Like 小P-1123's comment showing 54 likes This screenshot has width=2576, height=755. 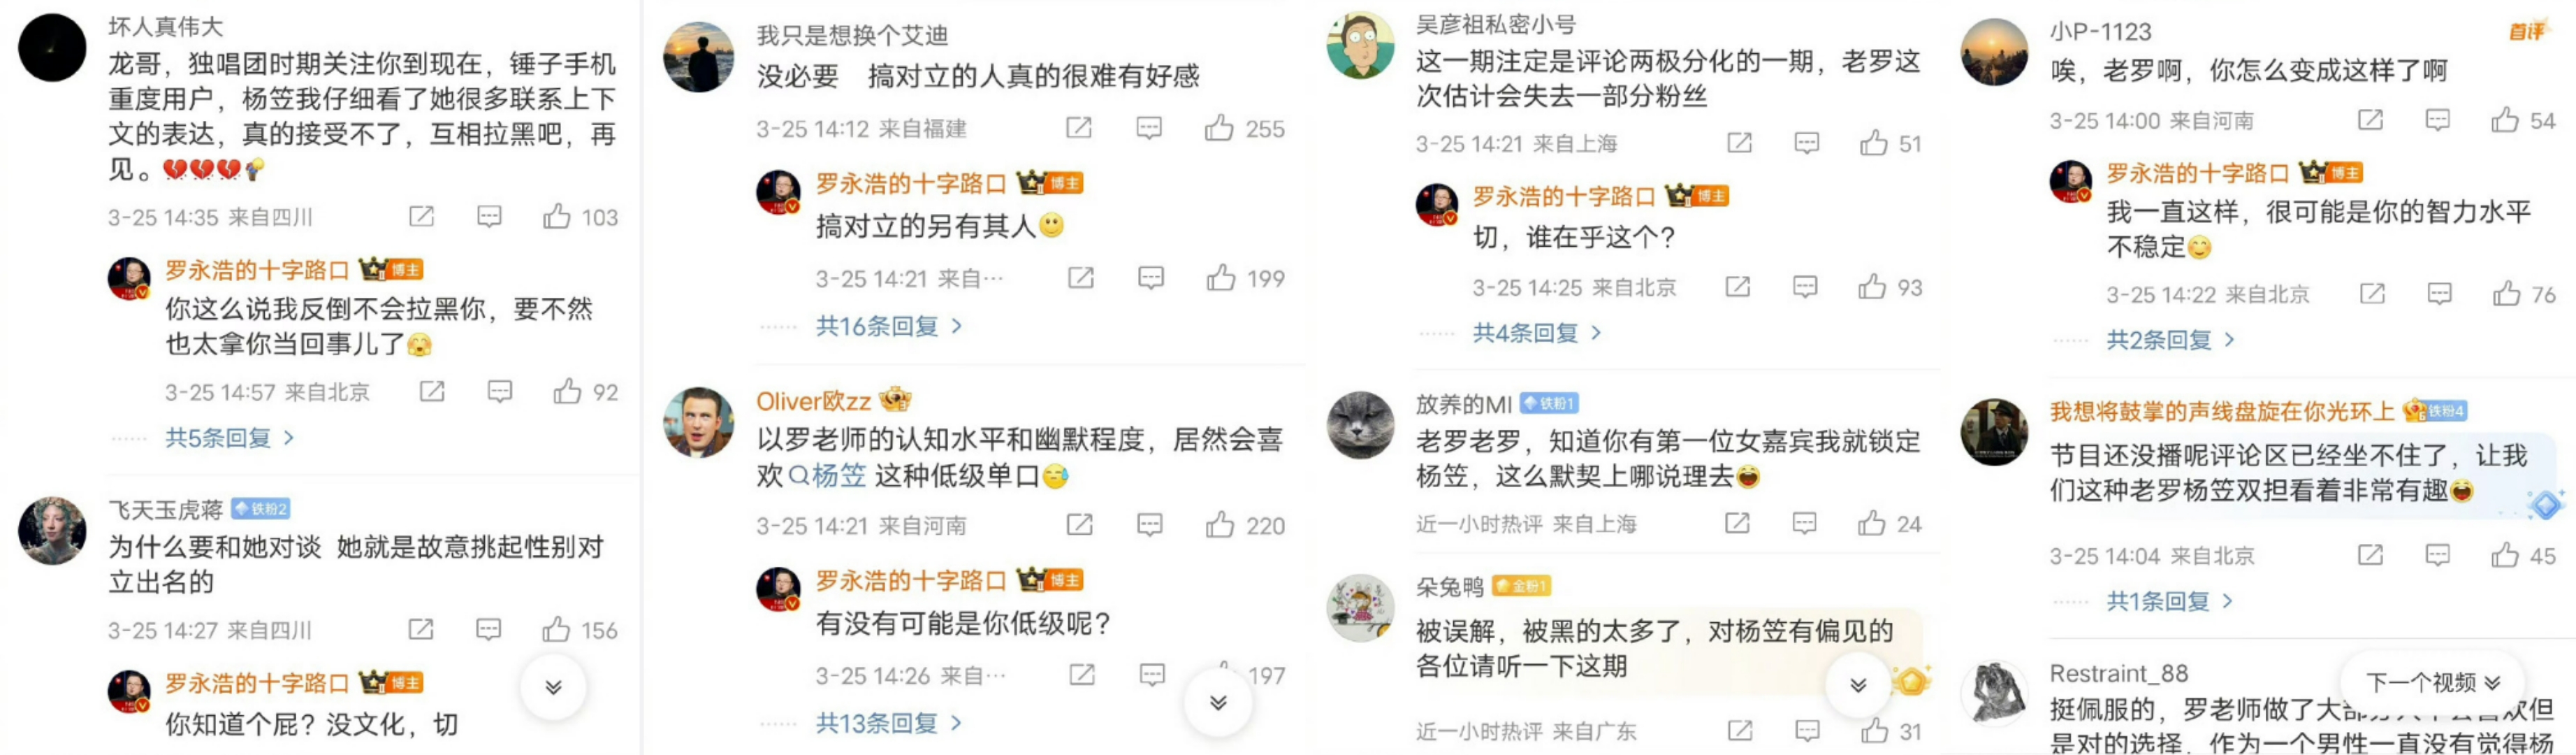tap(2504, 120)
